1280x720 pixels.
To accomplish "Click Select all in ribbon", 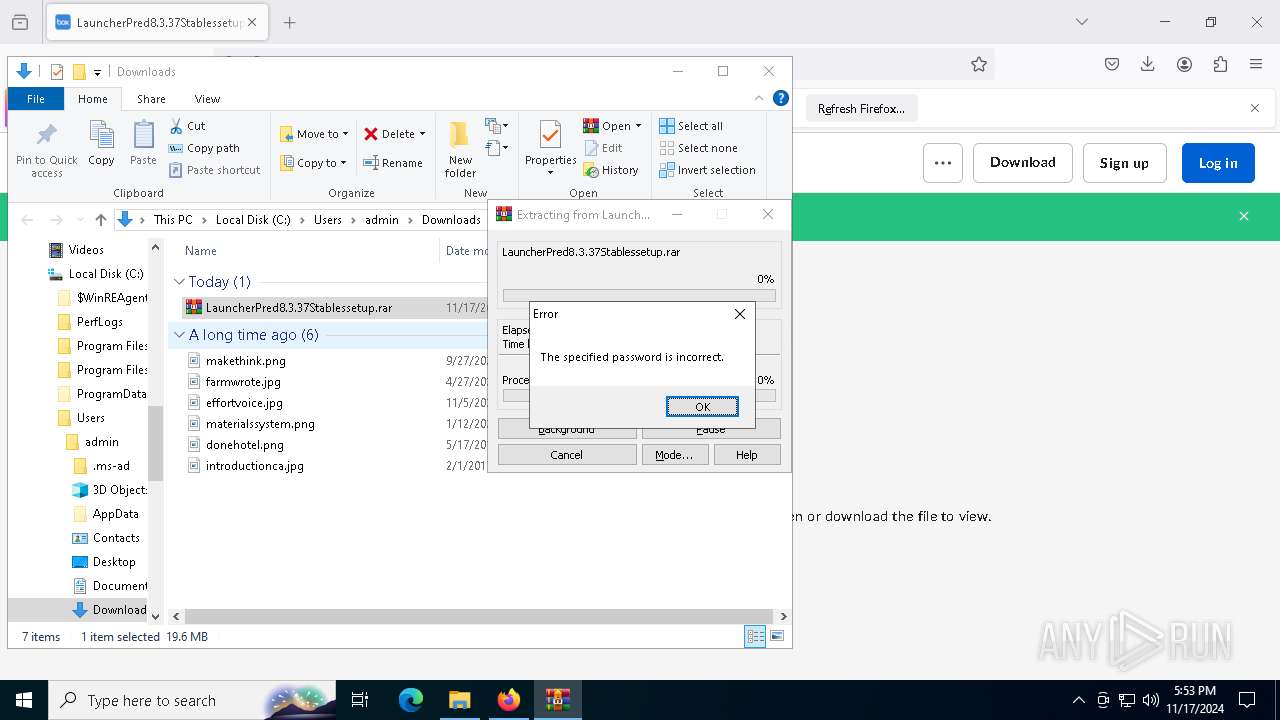I will (691, 126).
